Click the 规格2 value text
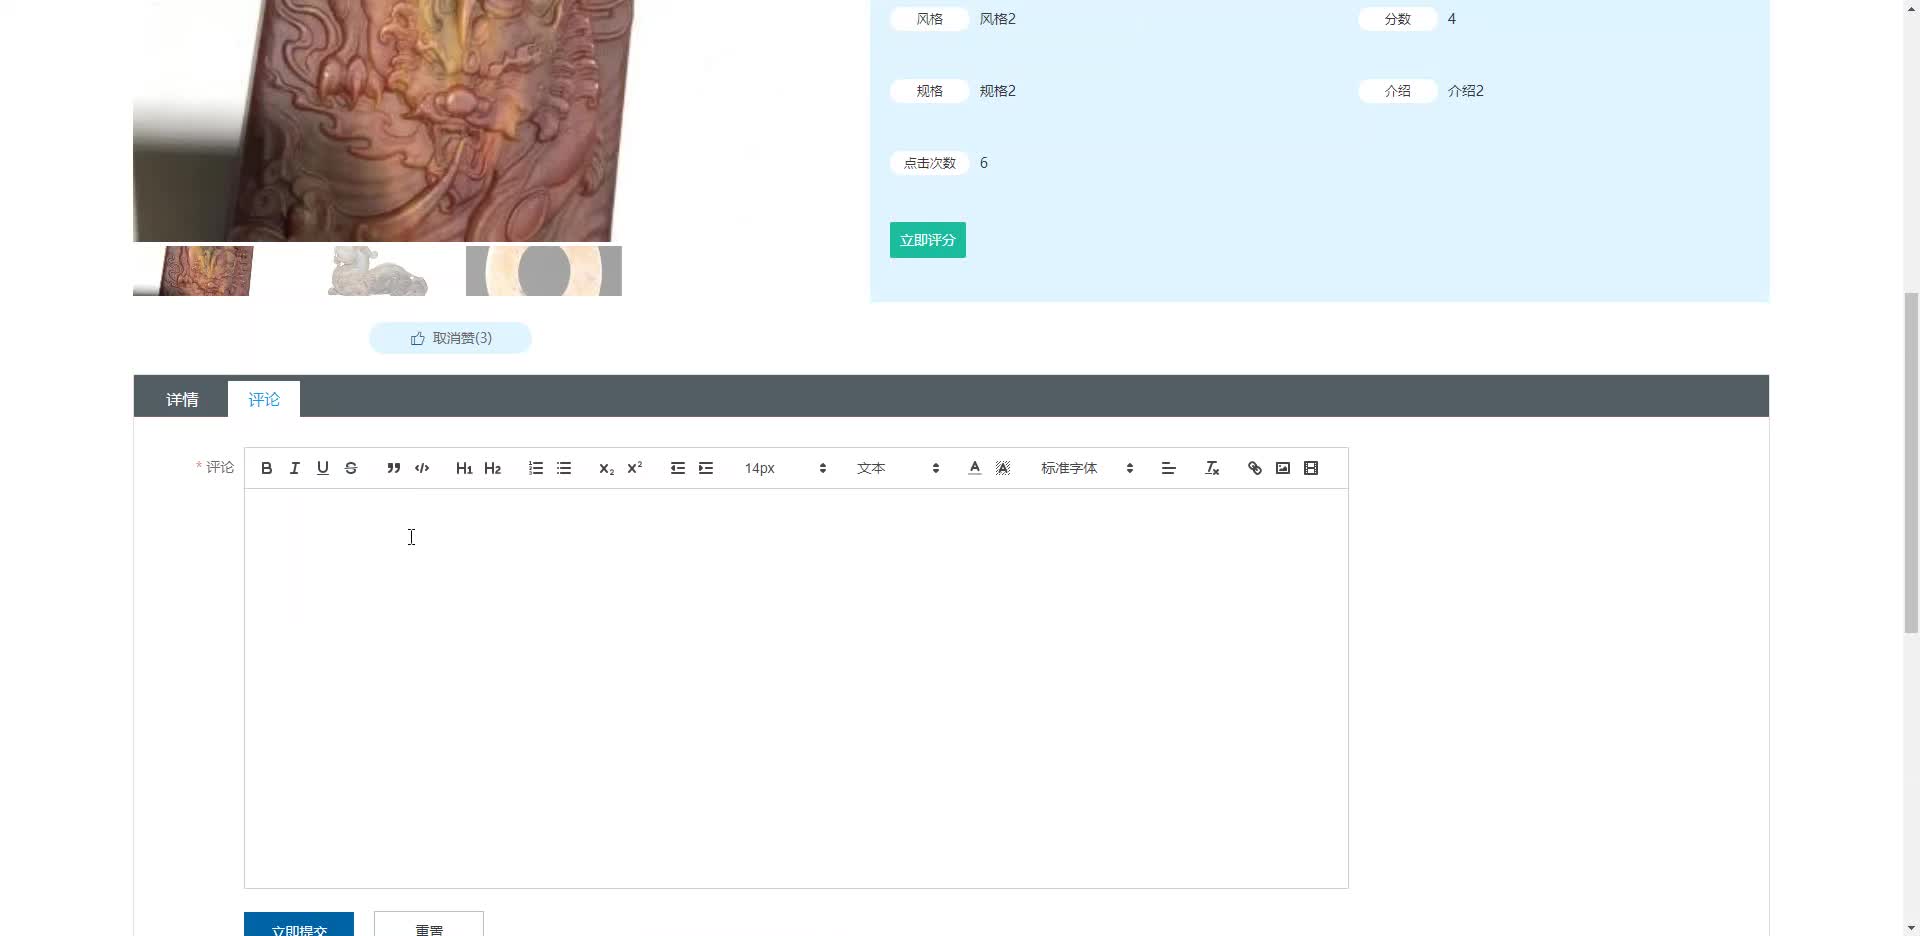Image resolution: width=1920 pixels, height=936 pixels. point(997,91)
